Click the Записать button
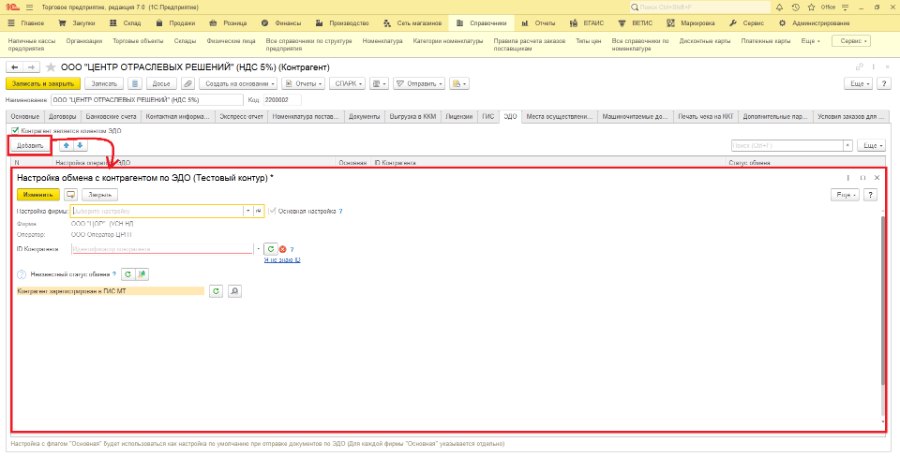900x457 pixels. point(104,84)
